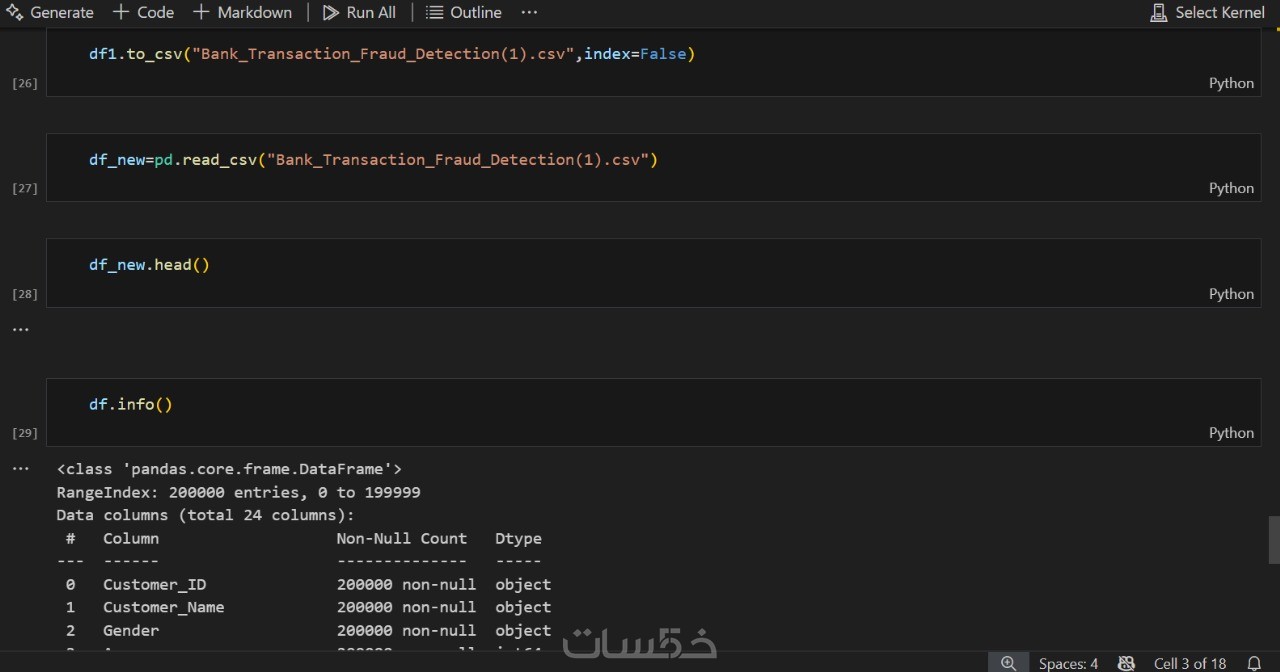Open the toolbar more actions ellipsis

(x=529, y=12)
